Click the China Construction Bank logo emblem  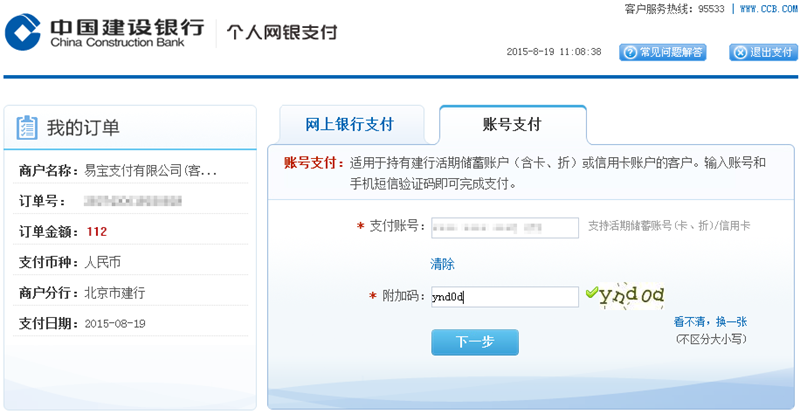coord(23,31)
